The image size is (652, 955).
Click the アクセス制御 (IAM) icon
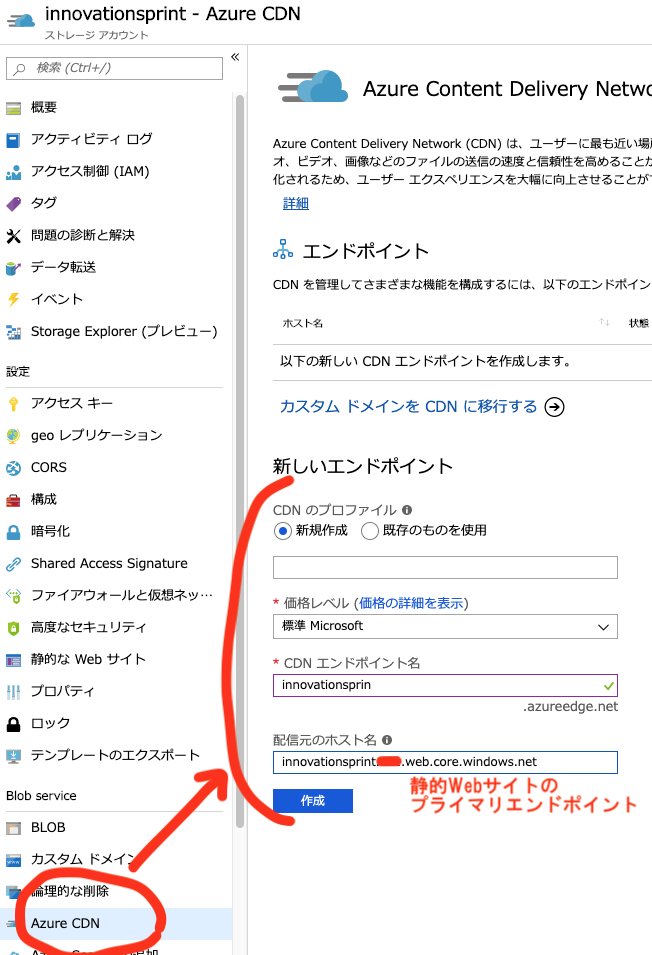pos(13,172)
